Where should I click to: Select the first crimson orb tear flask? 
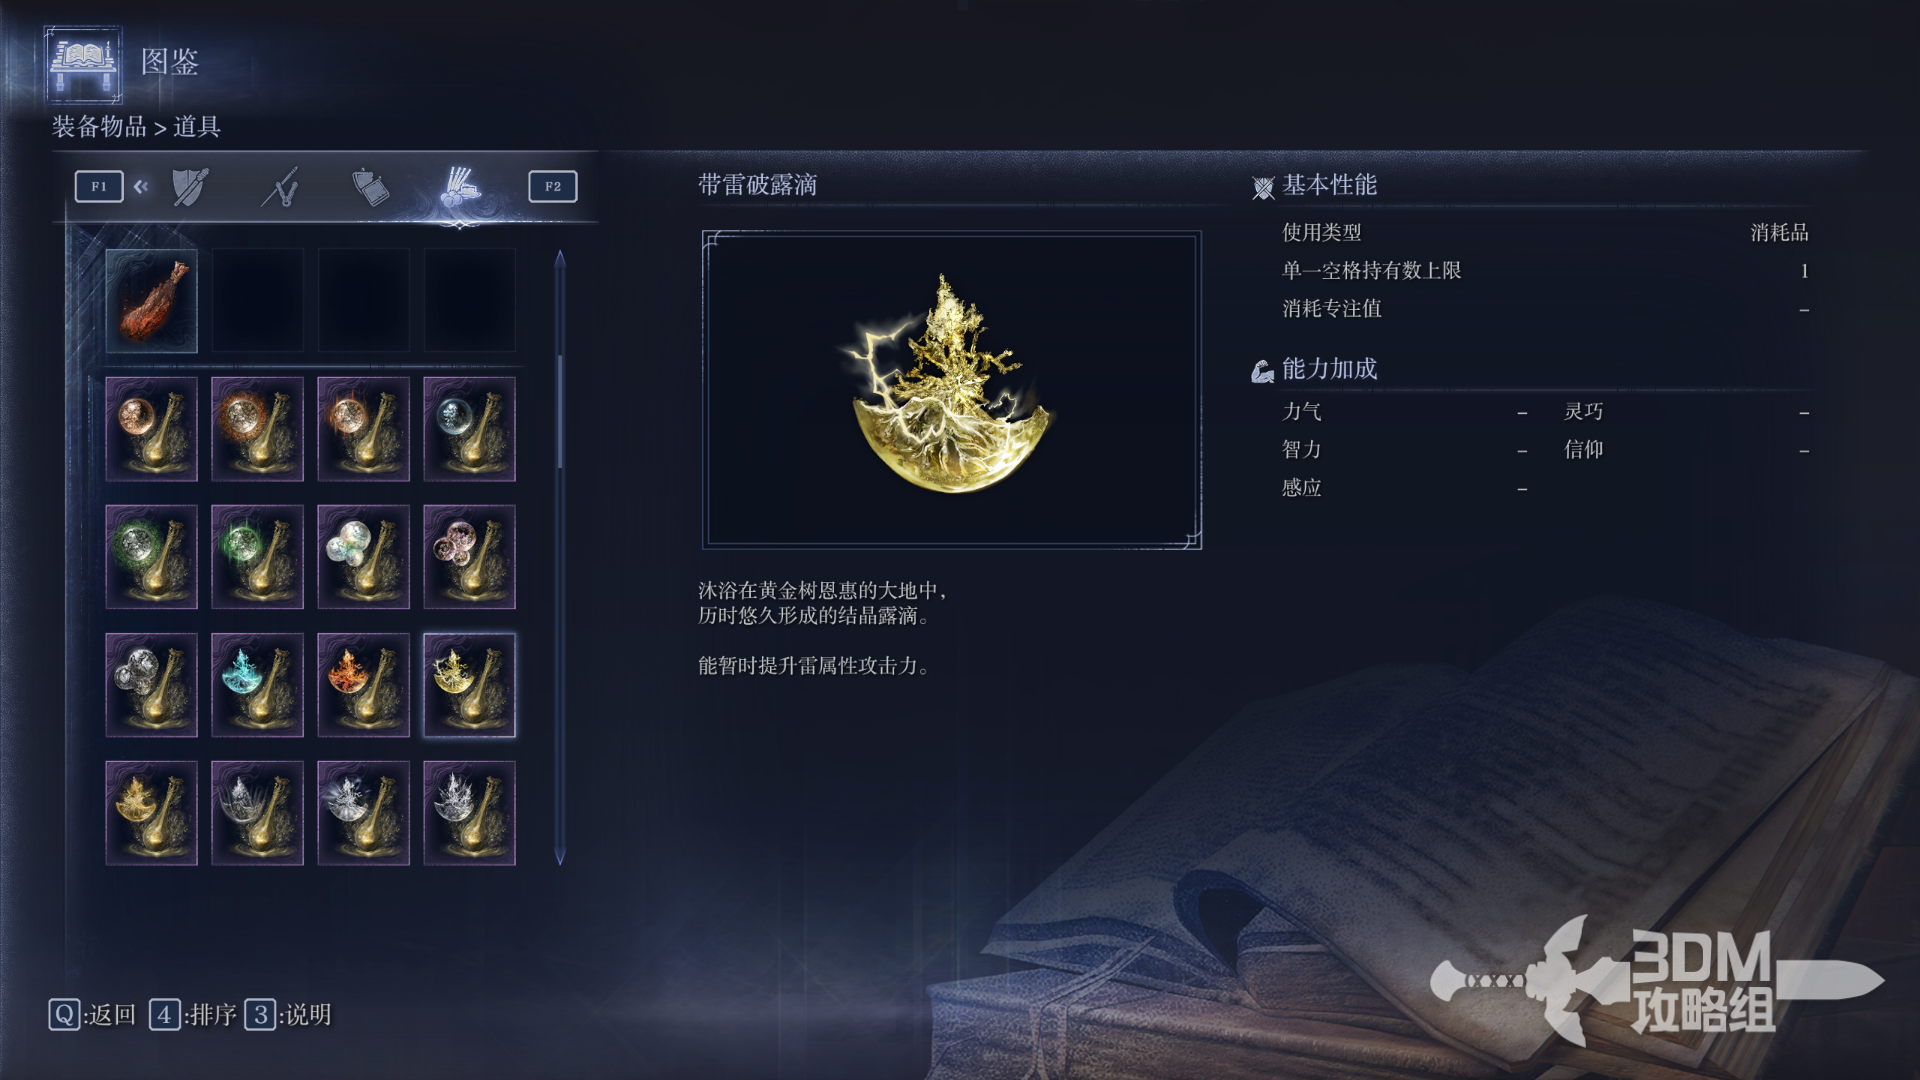(x=151, y=429)
